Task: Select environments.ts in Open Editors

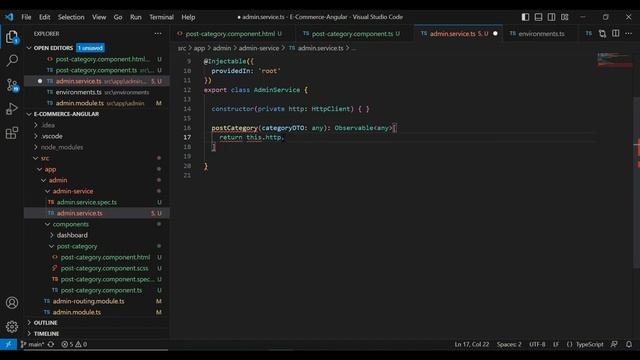Action: (x=97, y=92)
